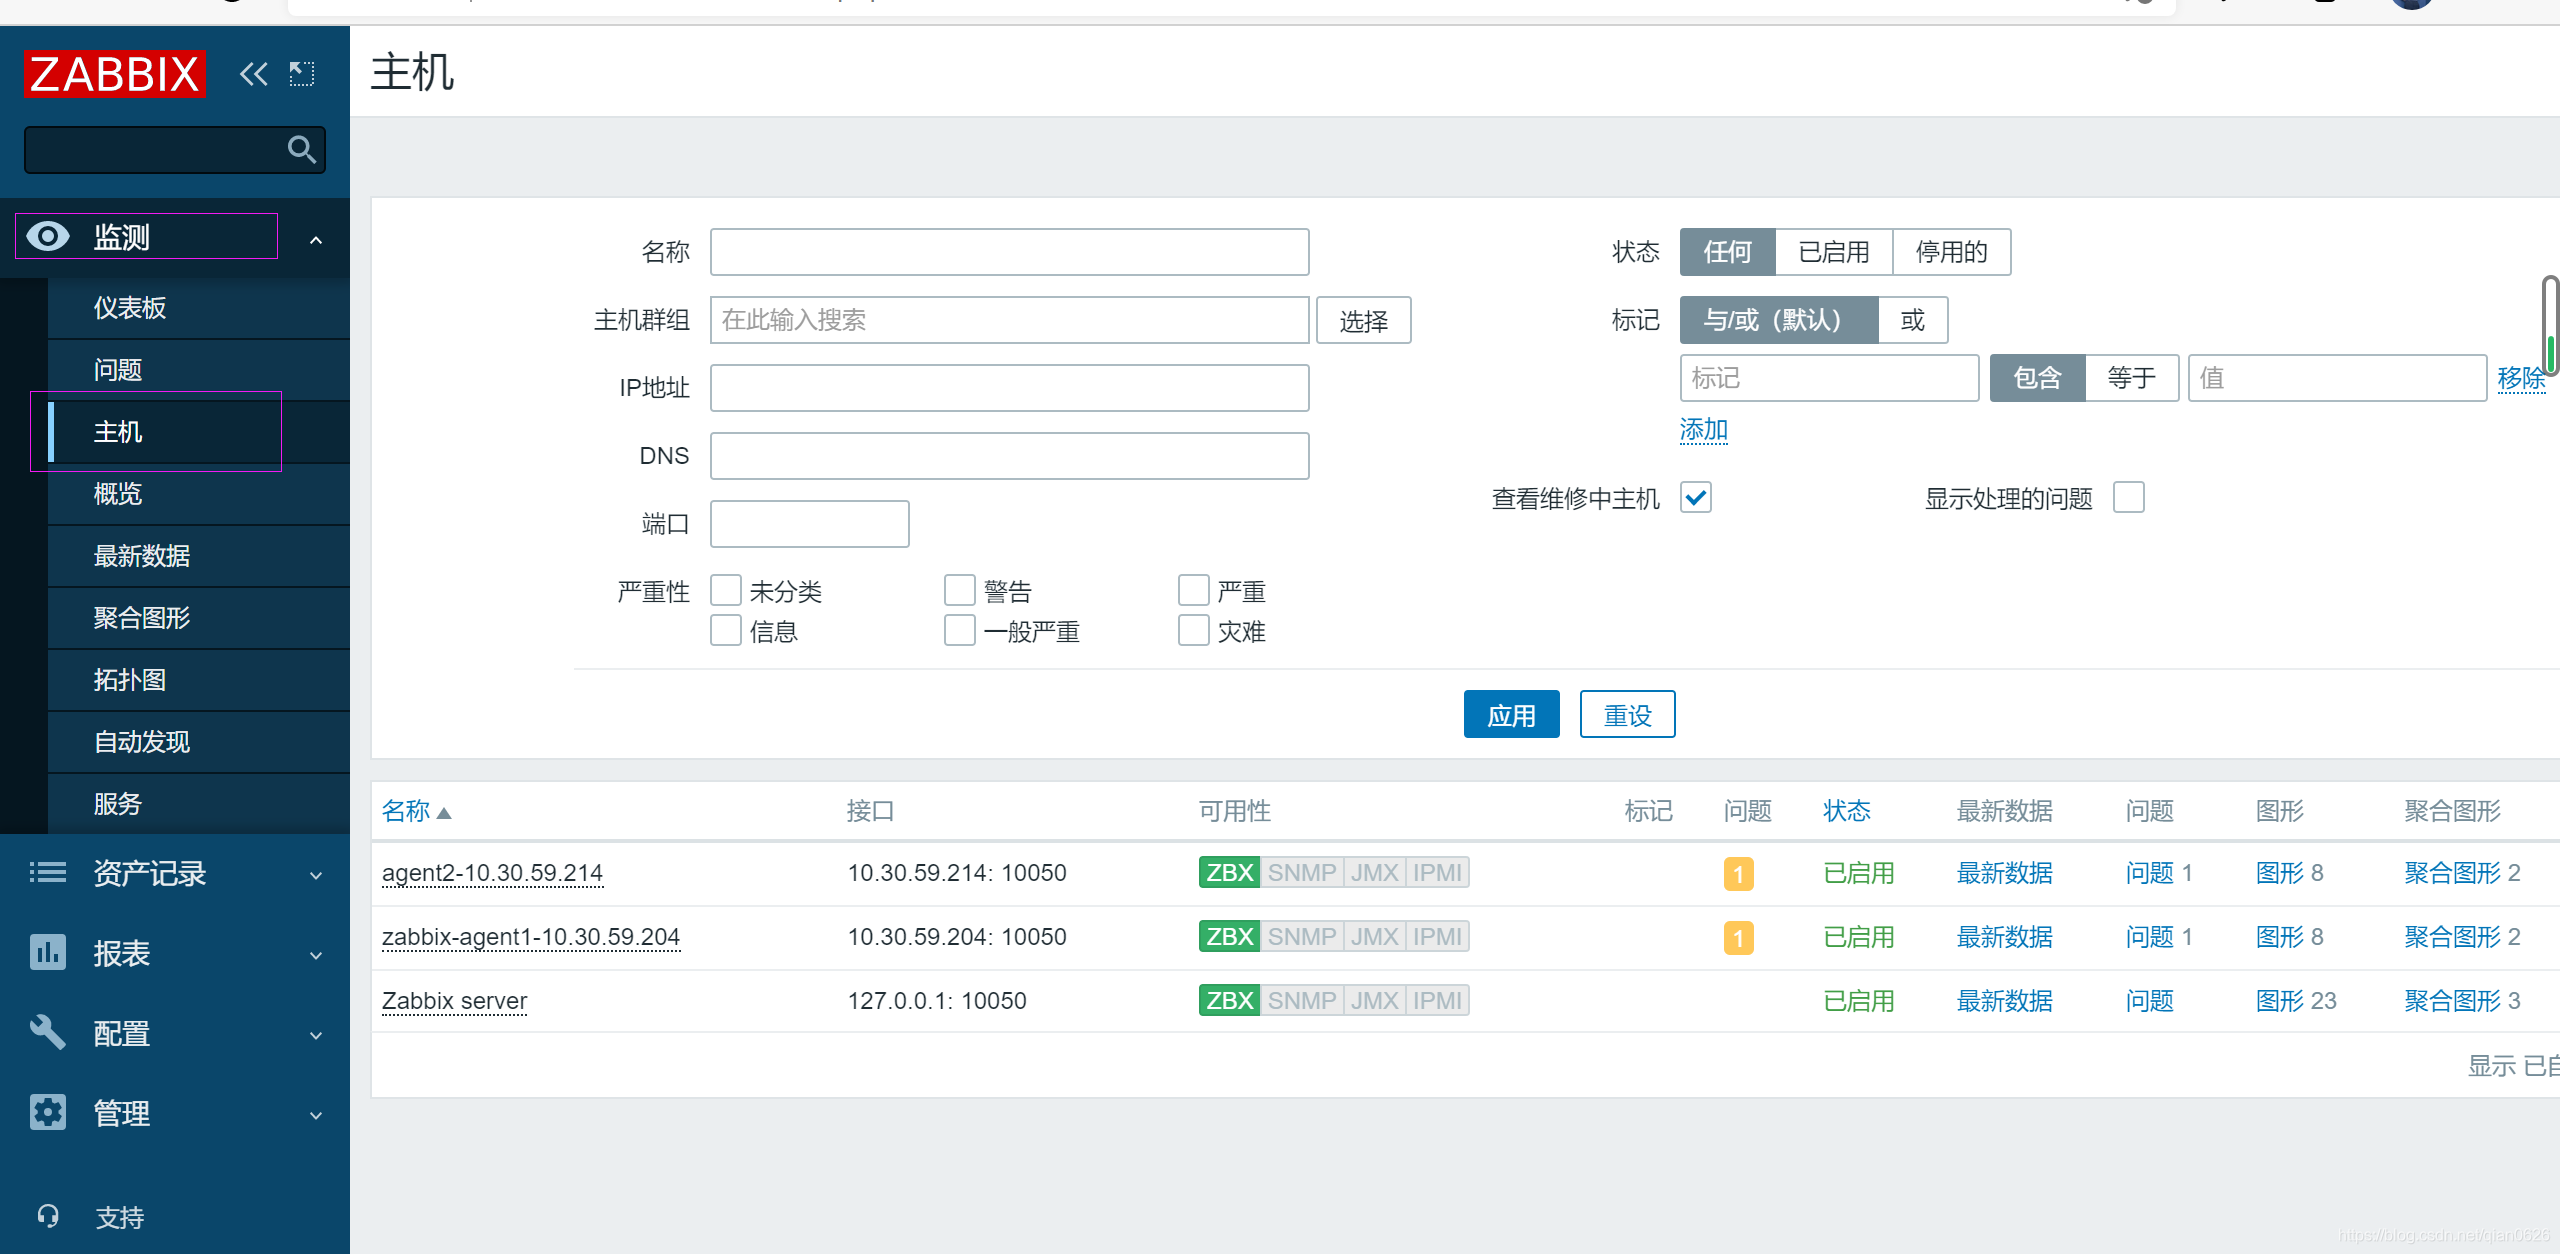Open 自动发现 in sidebar
2560x1254 pixels.
click(199, 742)
